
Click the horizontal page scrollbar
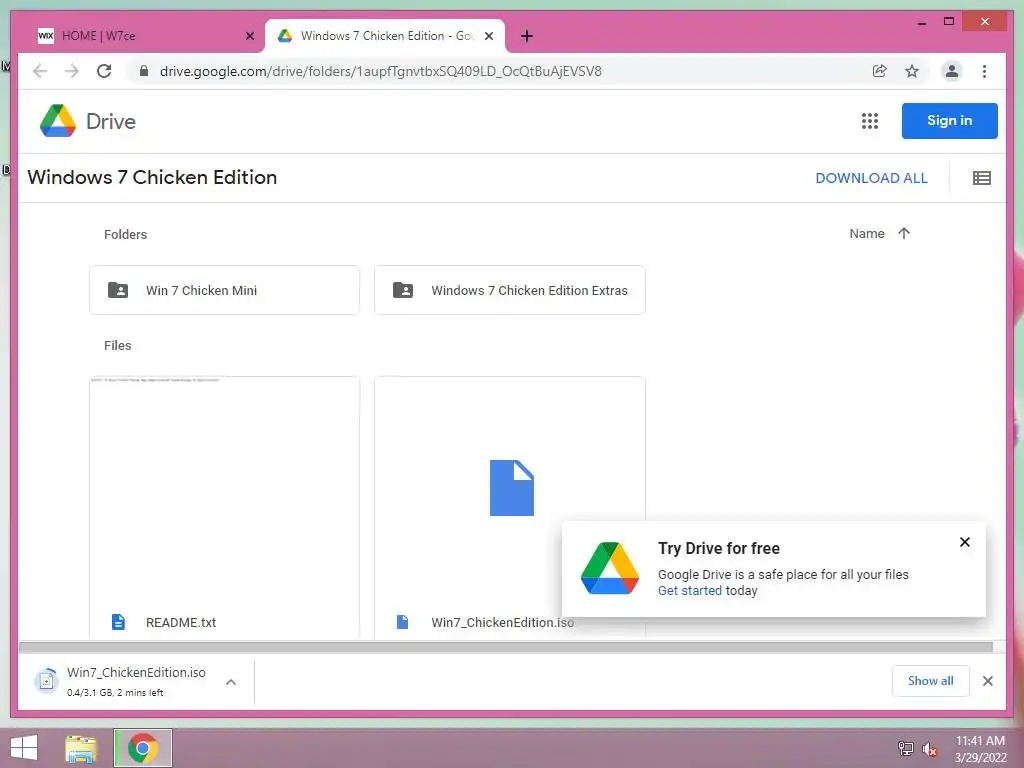(506, 647)
